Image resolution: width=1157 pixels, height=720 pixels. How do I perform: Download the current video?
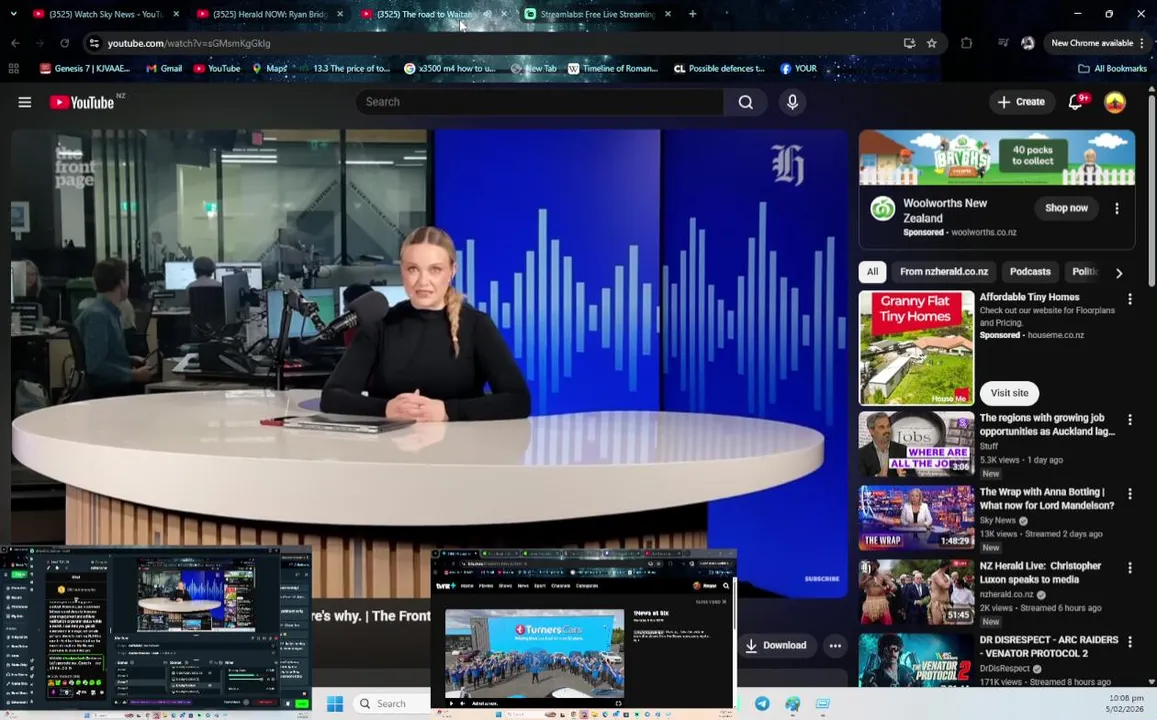(776, 645)
